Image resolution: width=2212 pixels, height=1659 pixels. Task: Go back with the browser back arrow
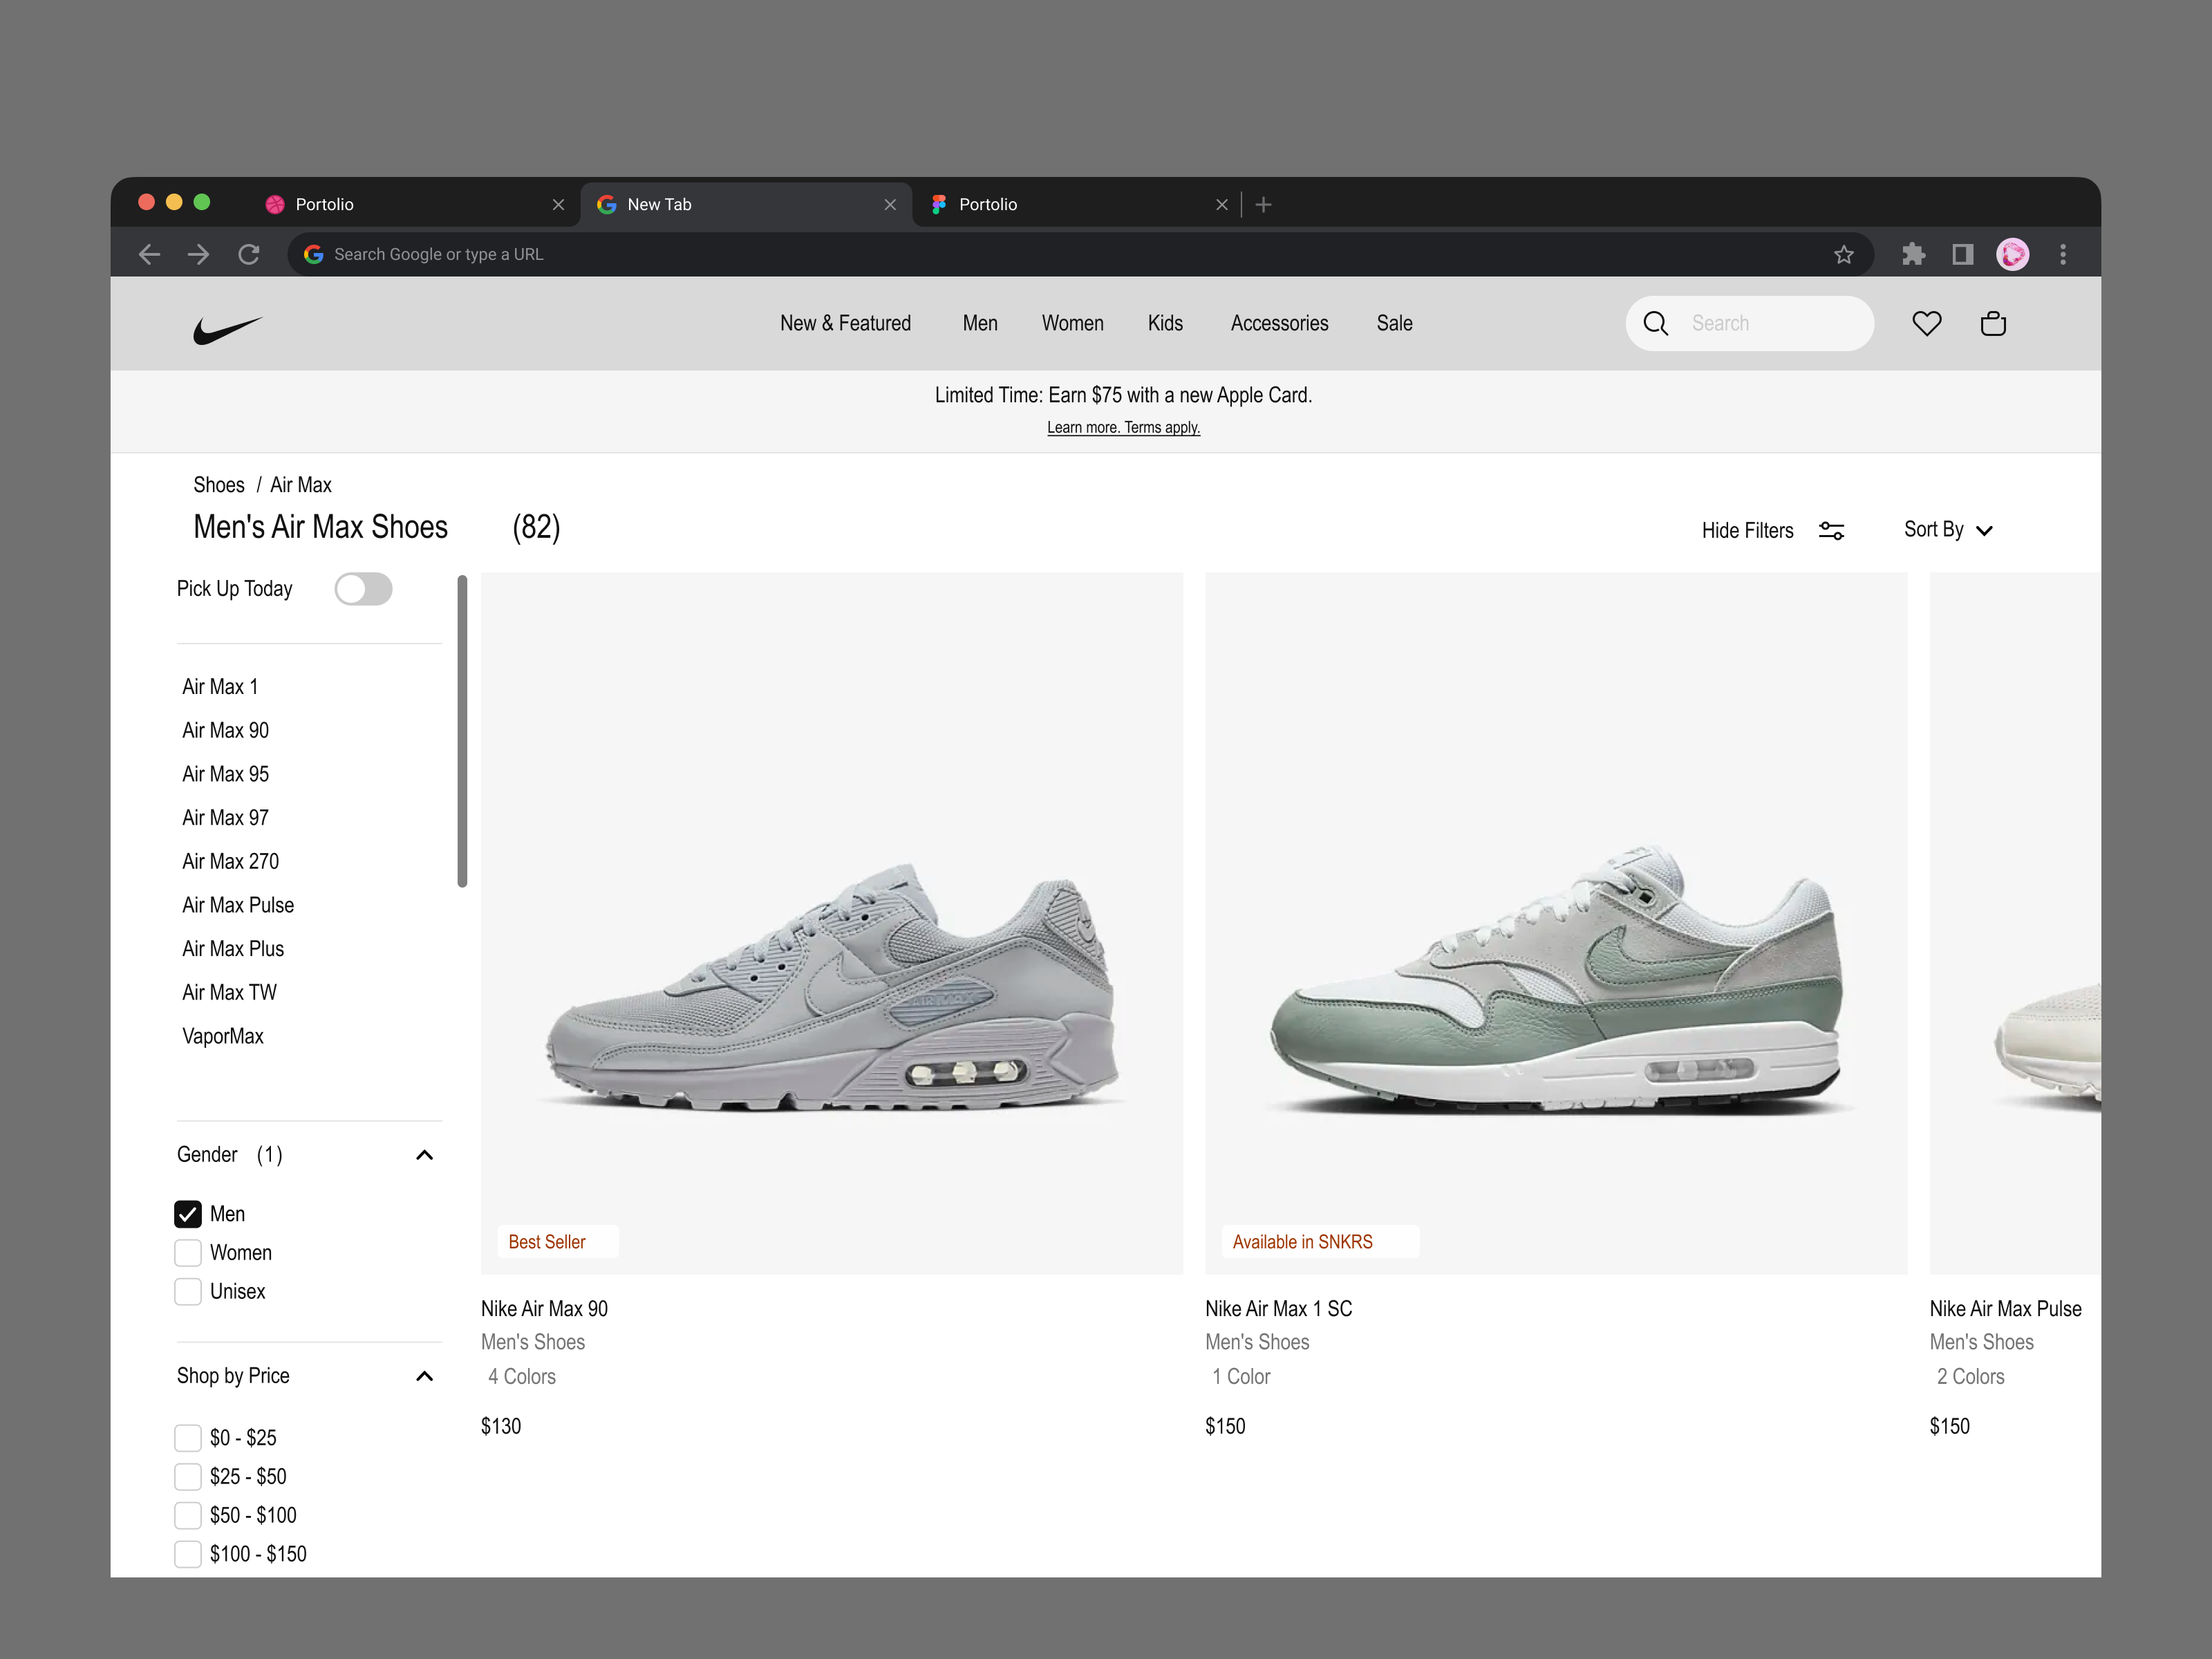coord(149,254)
